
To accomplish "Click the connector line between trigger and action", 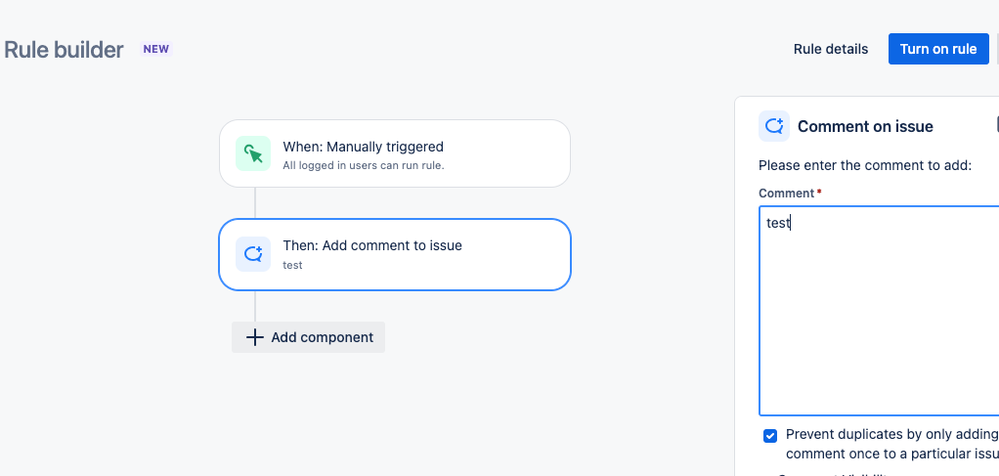I will point(255,203).
